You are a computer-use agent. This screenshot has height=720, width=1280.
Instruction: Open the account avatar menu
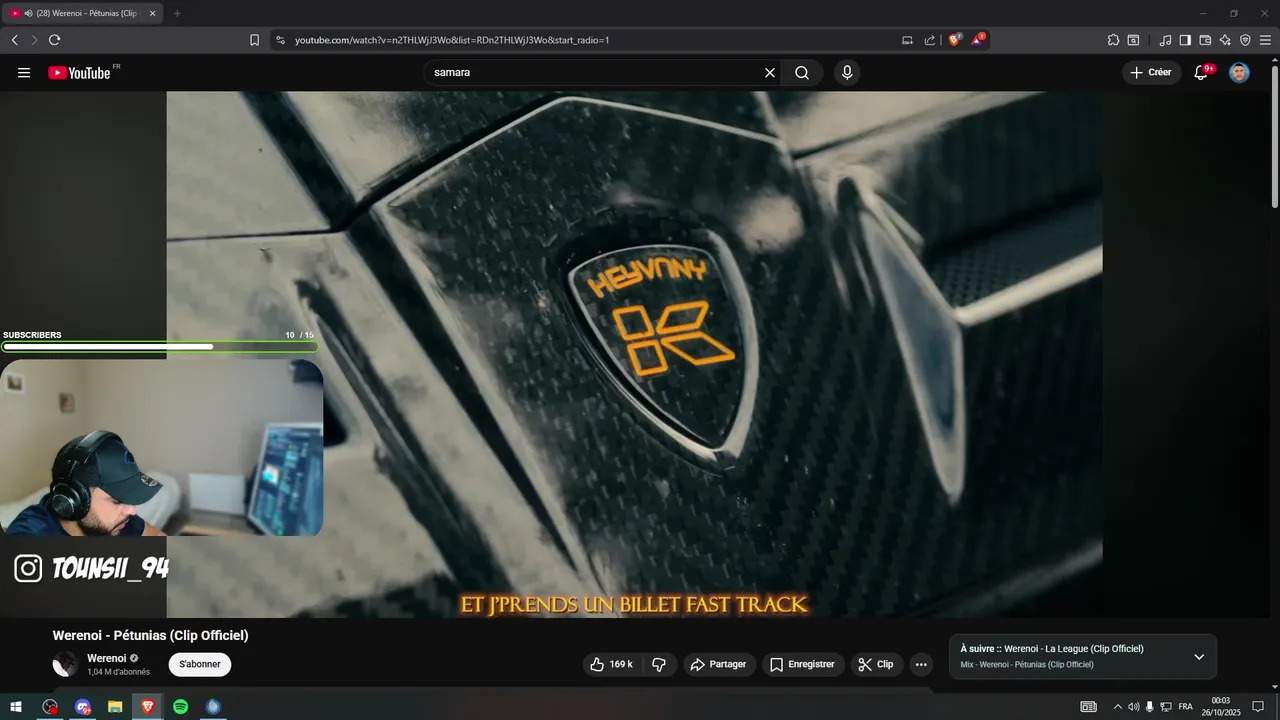(1239, 73)
